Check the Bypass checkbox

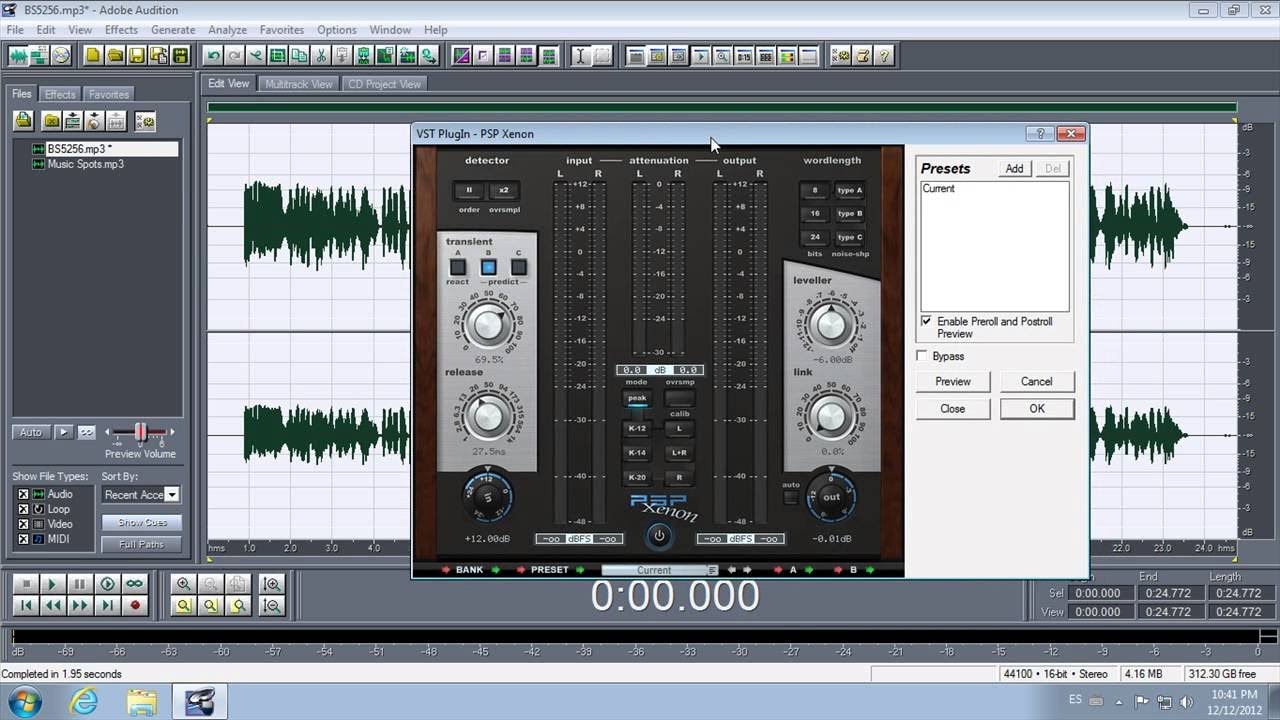[922, 356]
